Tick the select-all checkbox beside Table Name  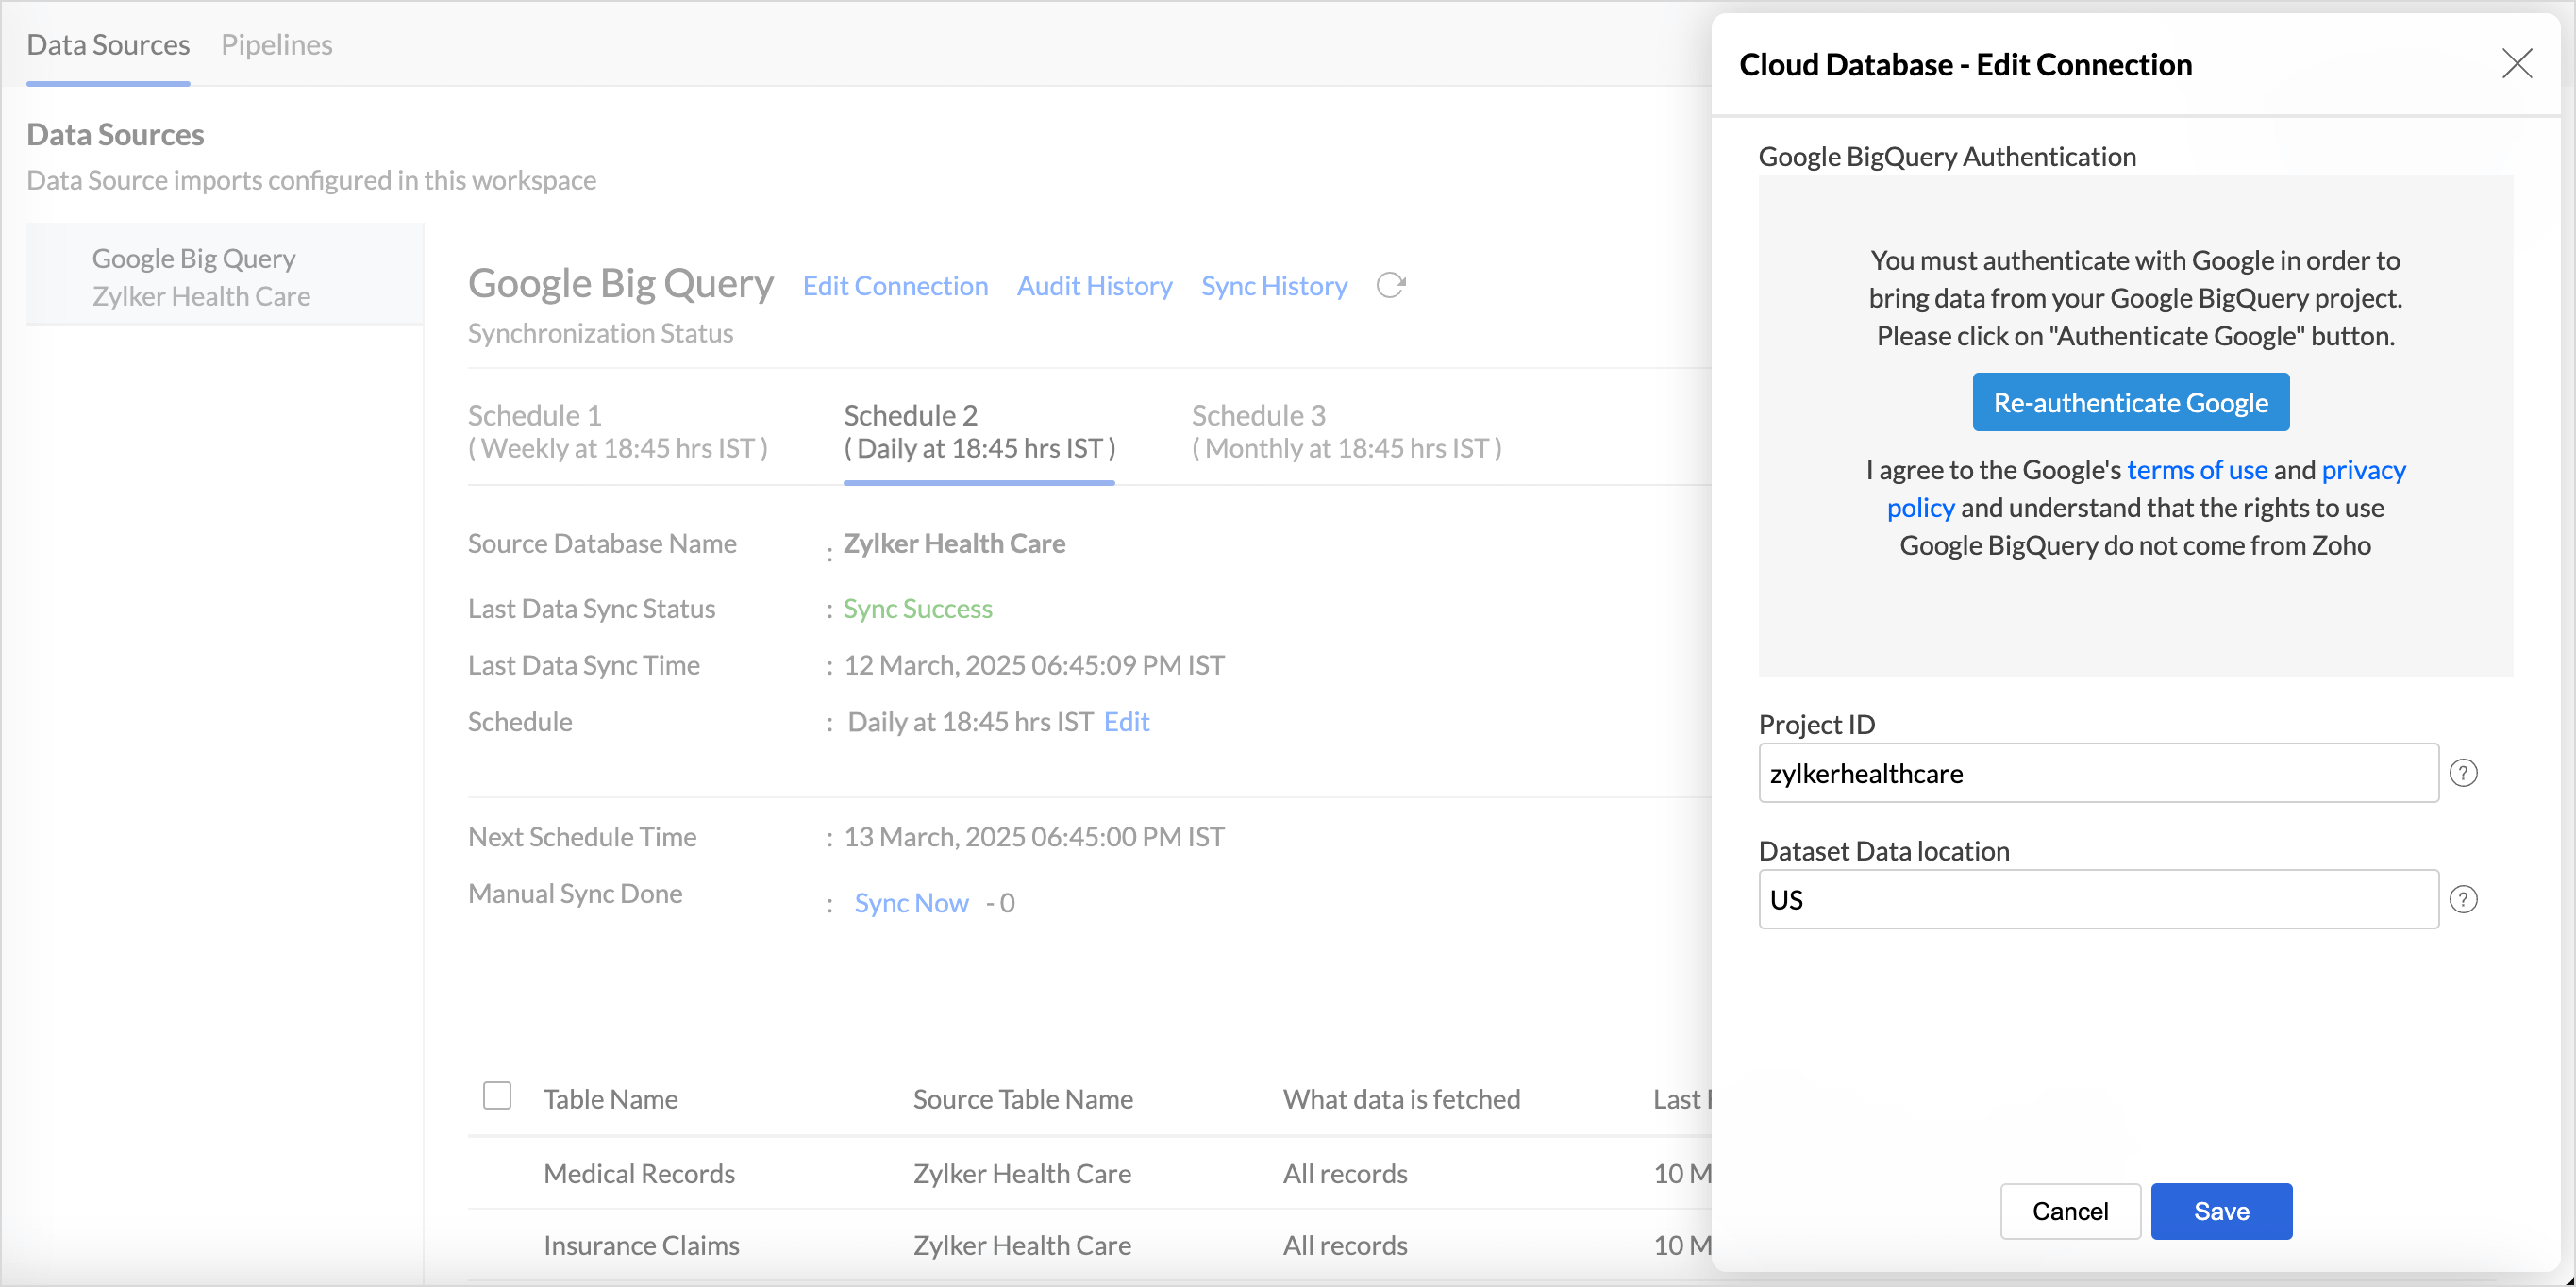tap(497, 1096)
